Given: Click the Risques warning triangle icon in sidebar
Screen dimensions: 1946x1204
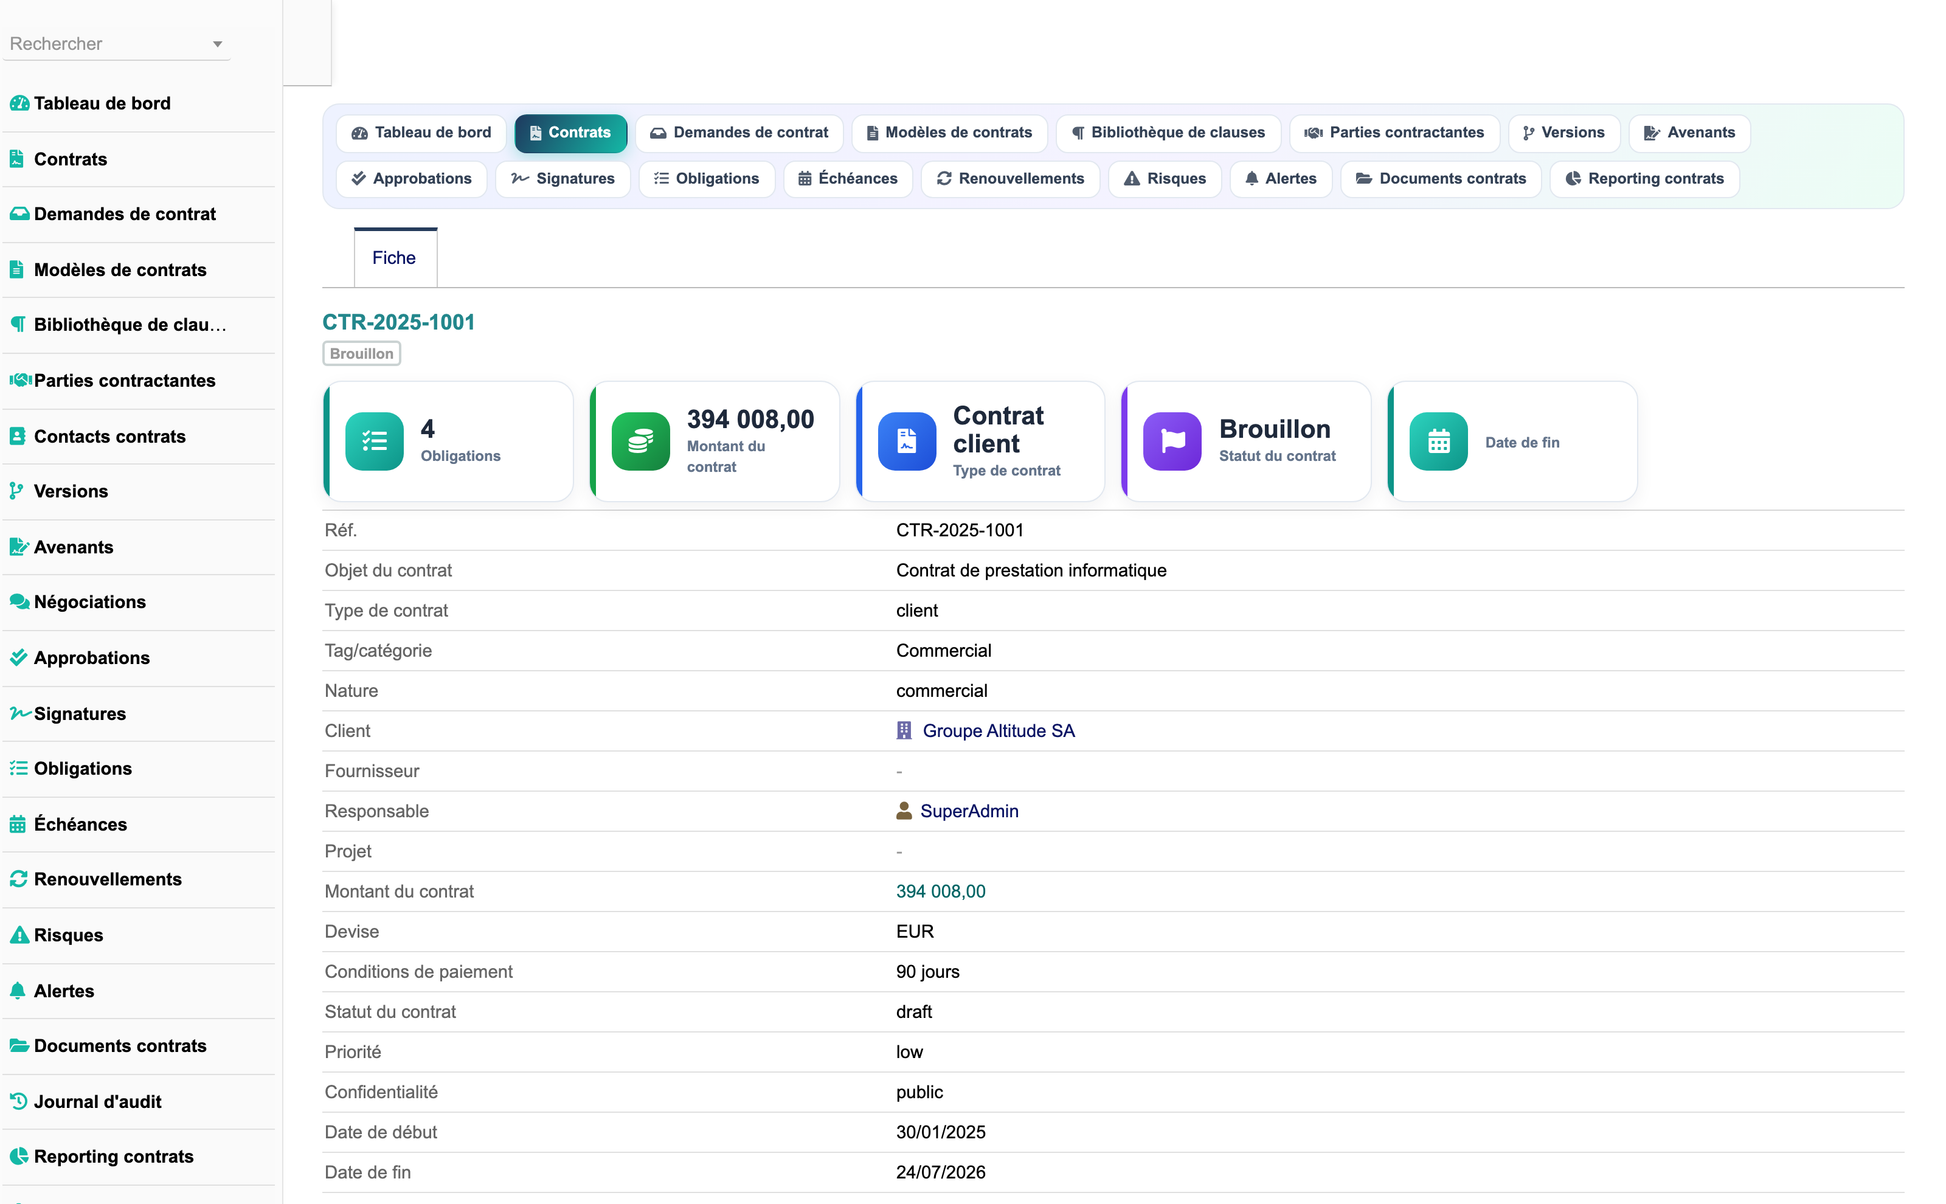Looking at the screenshot, I should tap(19, 935).
